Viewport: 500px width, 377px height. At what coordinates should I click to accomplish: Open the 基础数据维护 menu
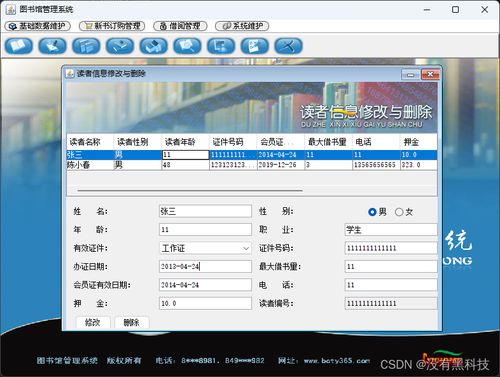37,26
